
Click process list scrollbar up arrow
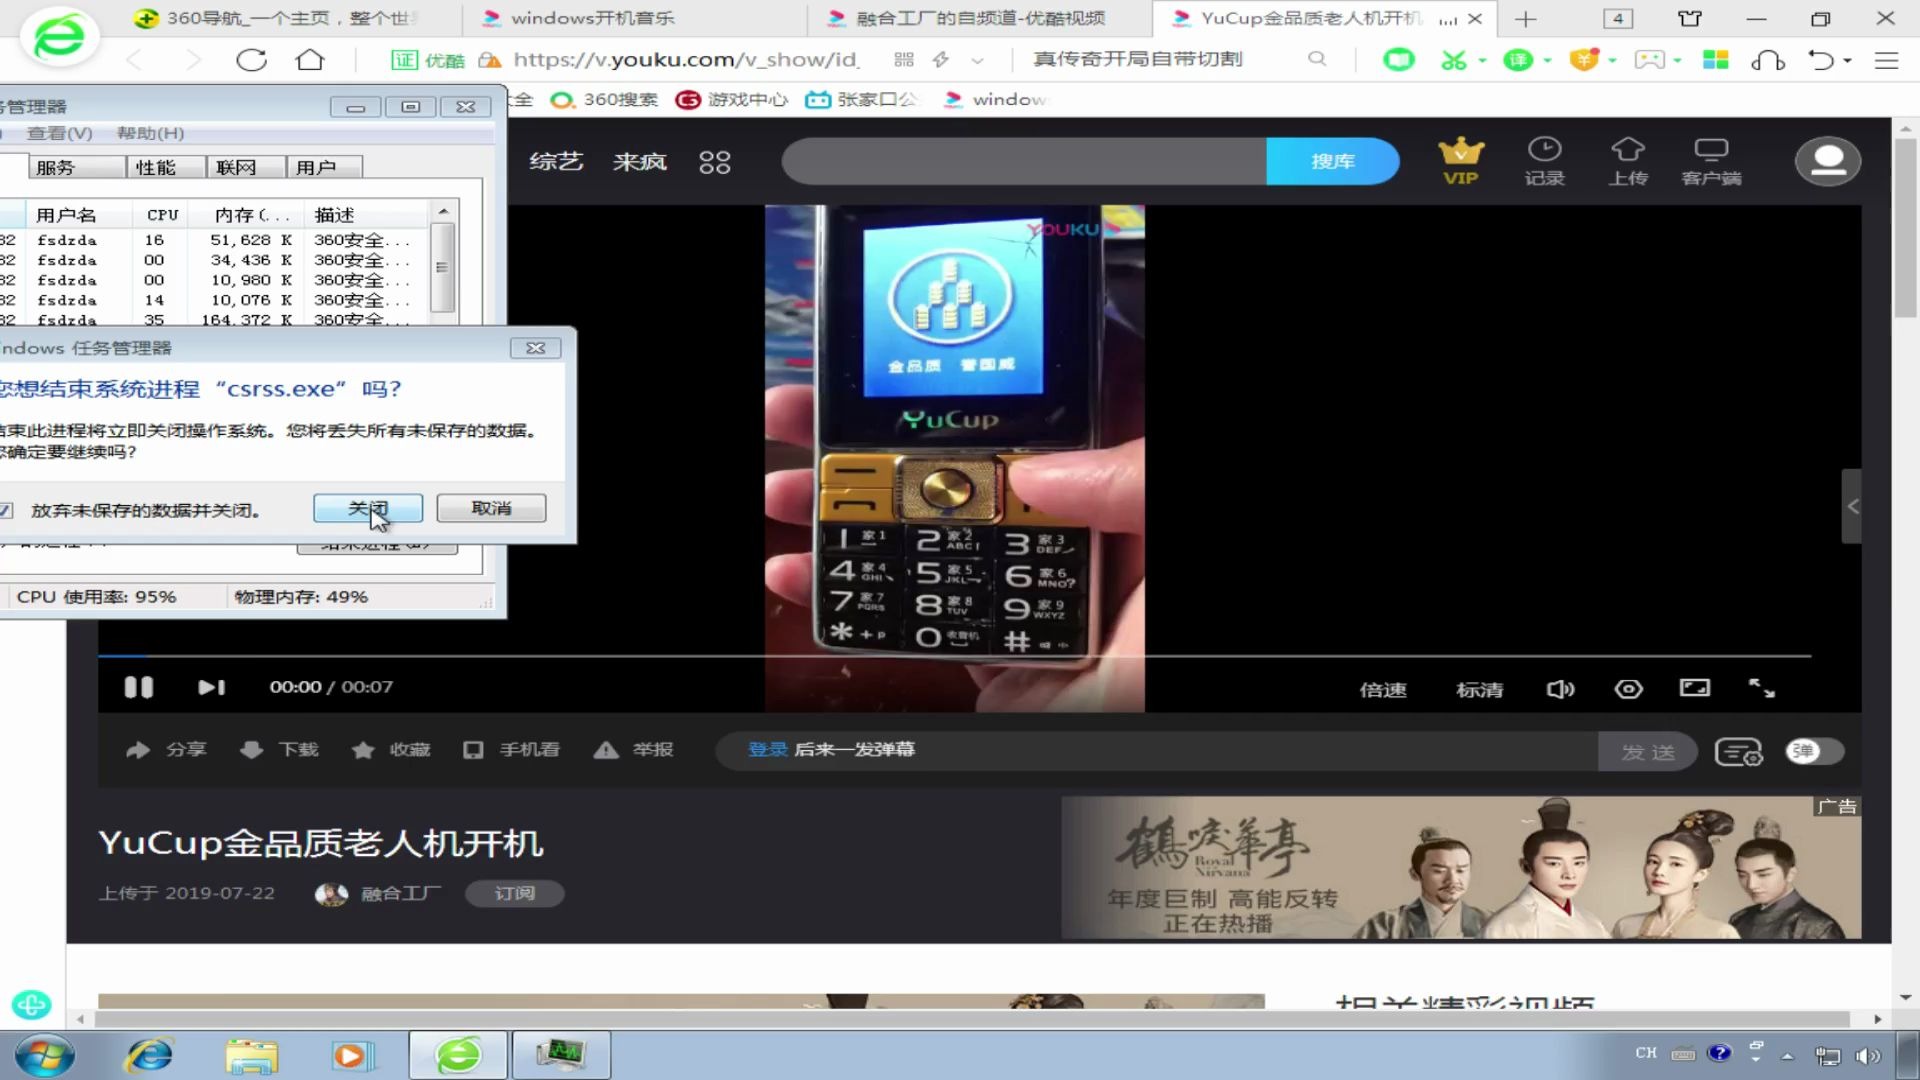[443, 212]
